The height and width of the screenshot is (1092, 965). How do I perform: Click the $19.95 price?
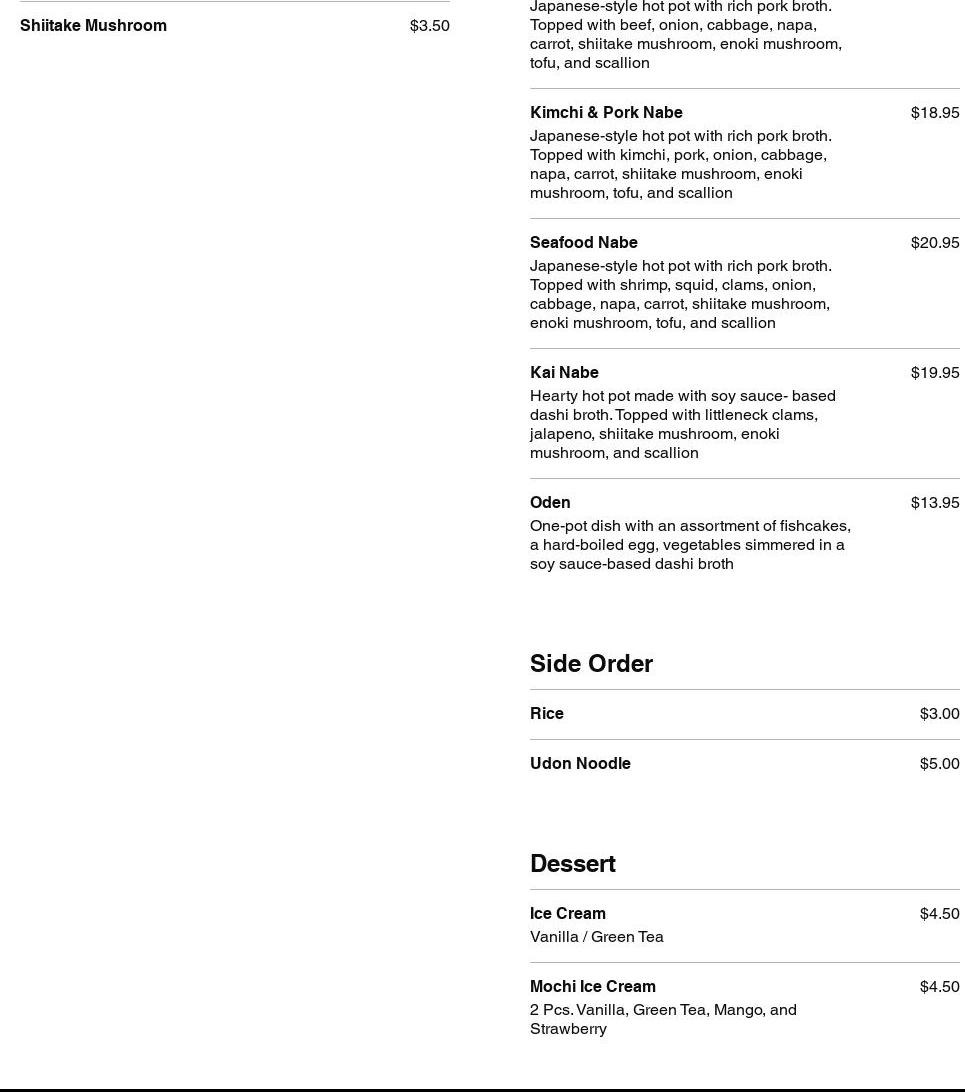[x=934, y=372]
